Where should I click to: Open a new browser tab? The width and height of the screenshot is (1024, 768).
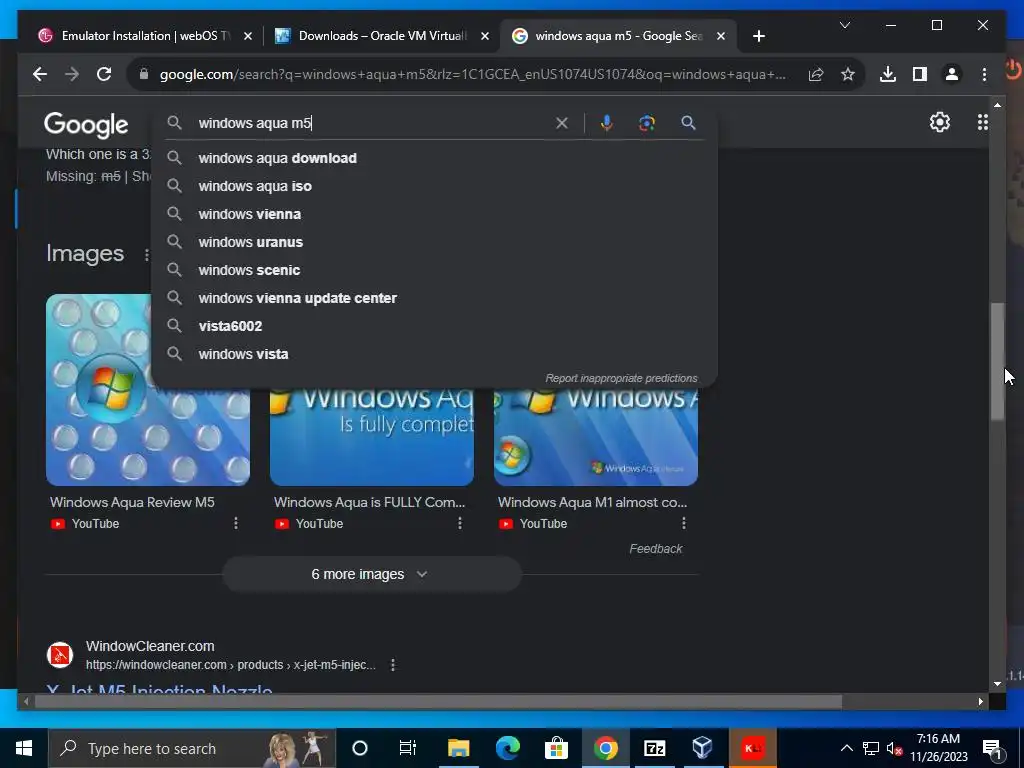pos(758,36)
